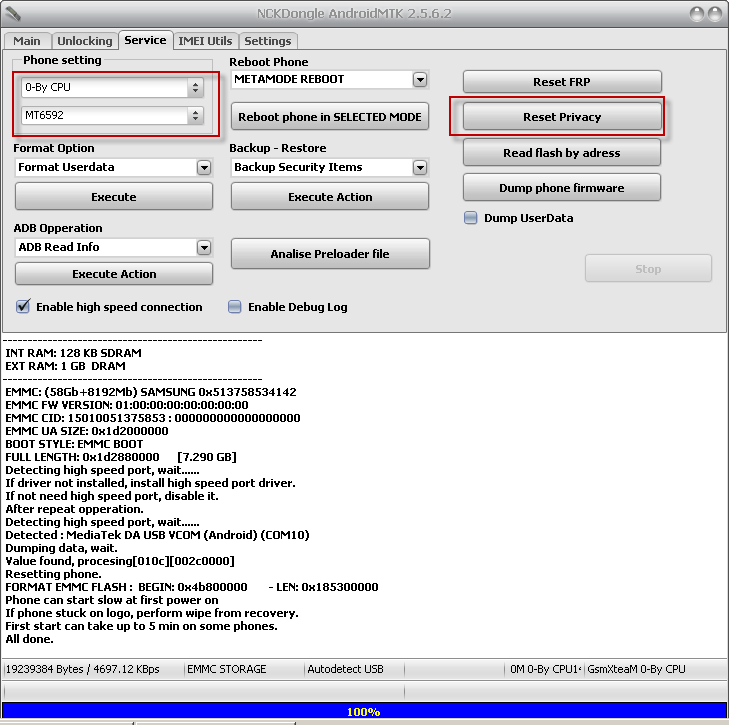
Task: Open the IMEI Utils tab
Action: pos(205,41)
